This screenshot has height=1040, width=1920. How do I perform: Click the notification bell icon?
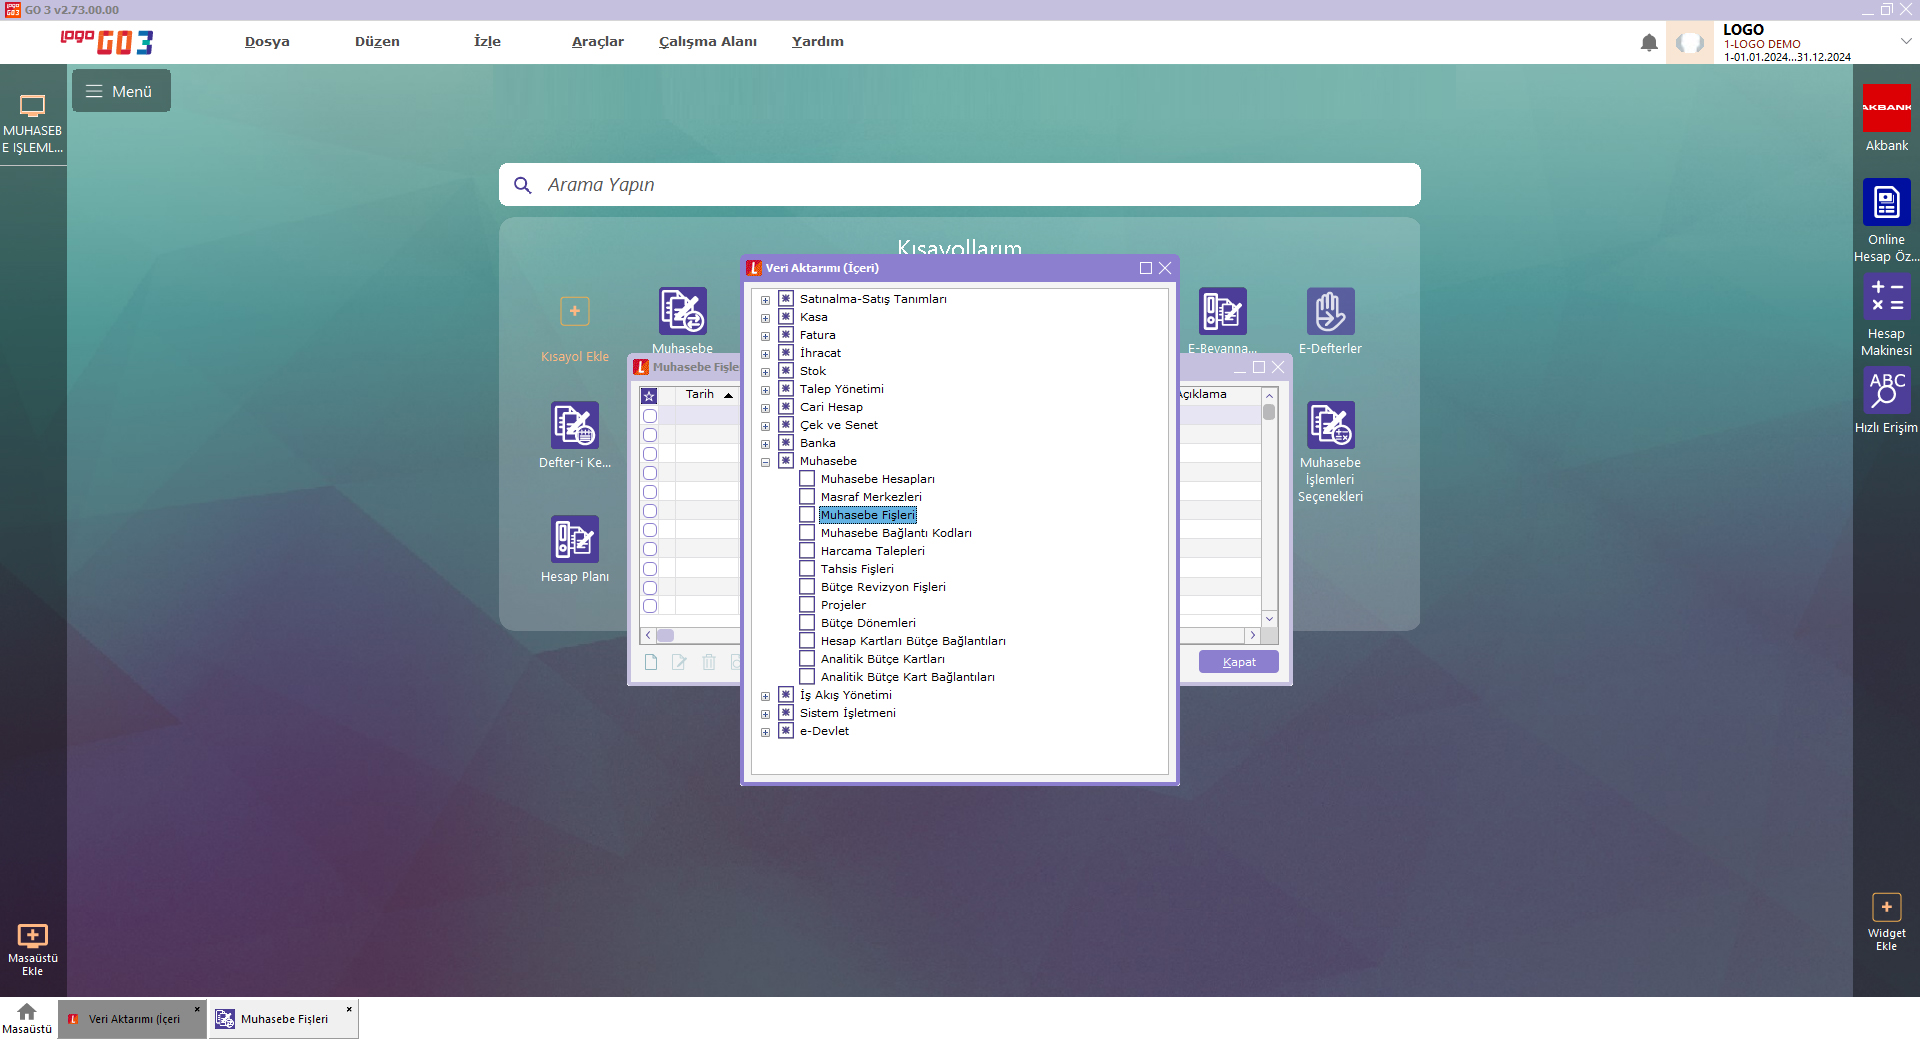[x=1649, y=42]
